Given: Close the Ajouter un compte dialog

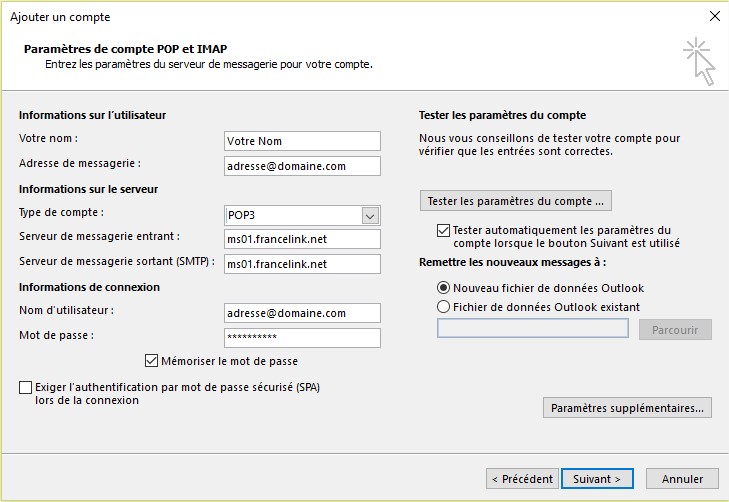Looking at the screenshot, I should coord(714,16).
